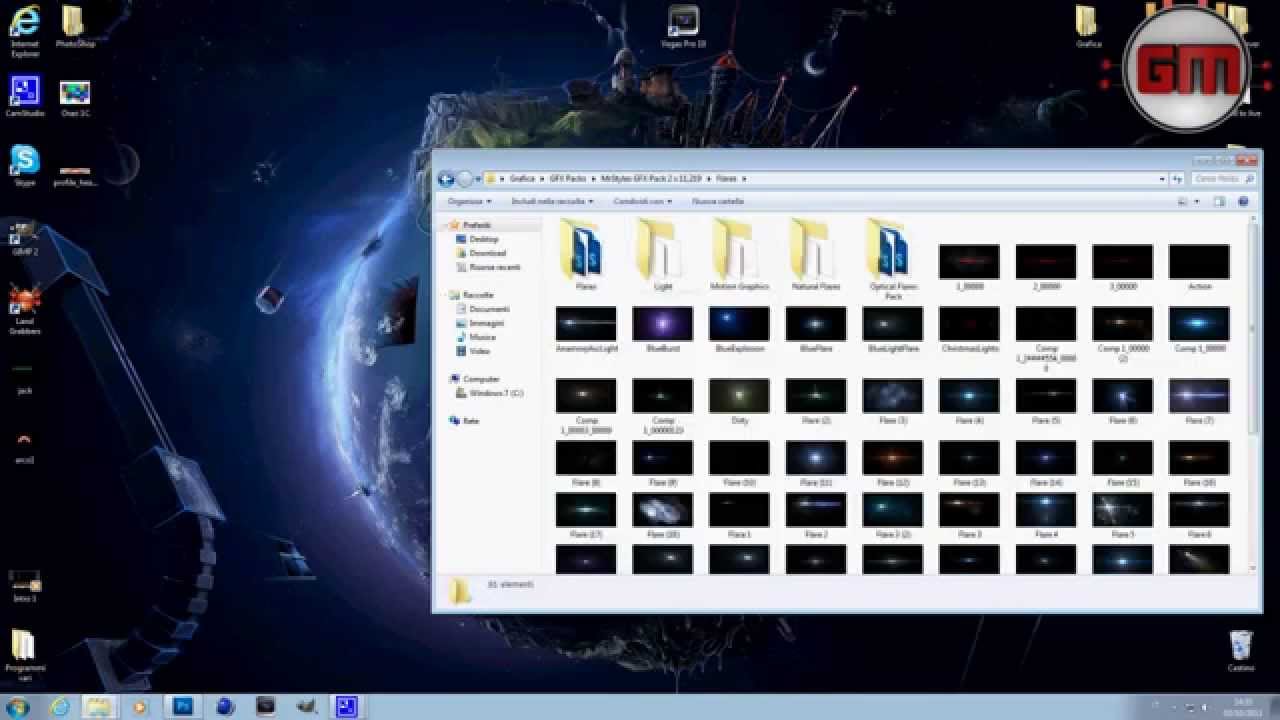Select the Light folder

pyautogui.click(x=663, y=255)
